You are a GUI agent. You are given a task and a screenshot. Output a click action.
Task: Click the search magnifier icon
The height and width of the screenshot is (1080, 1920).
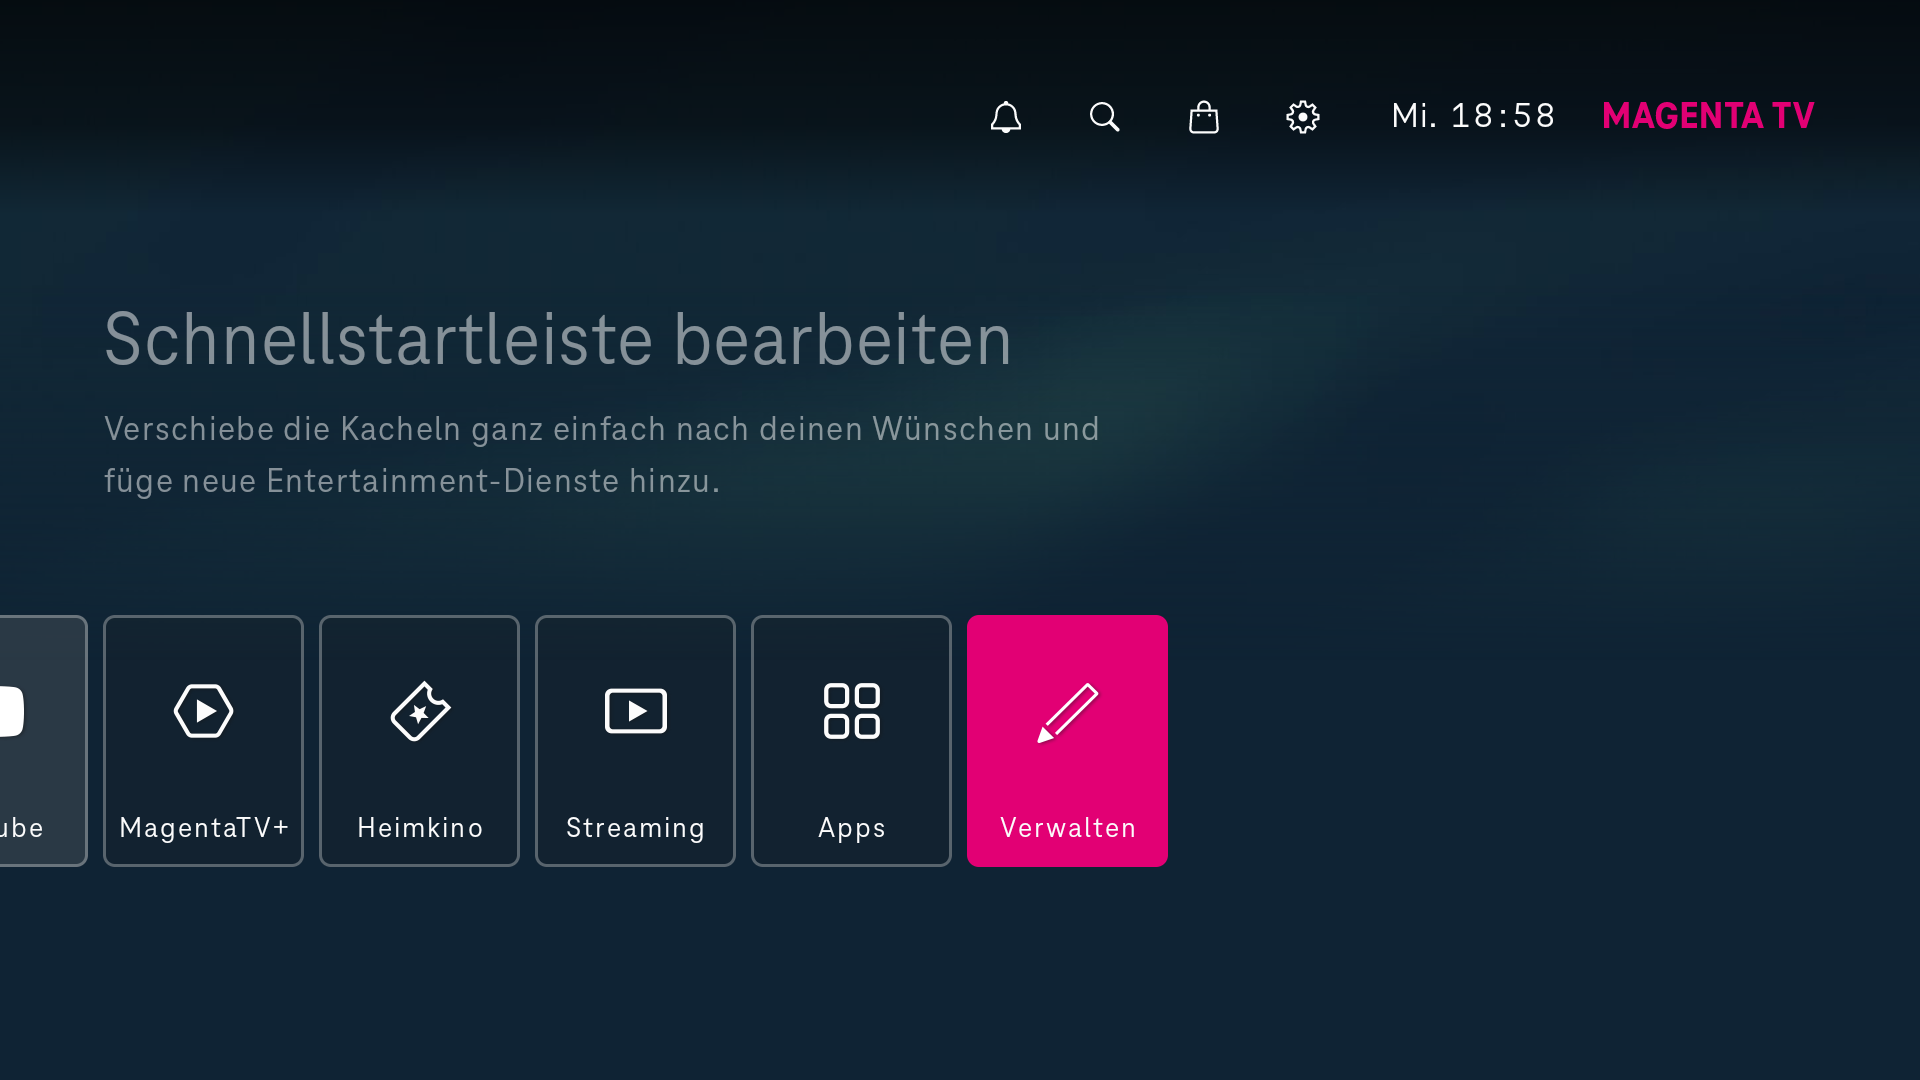click(x=1104, y=117)
